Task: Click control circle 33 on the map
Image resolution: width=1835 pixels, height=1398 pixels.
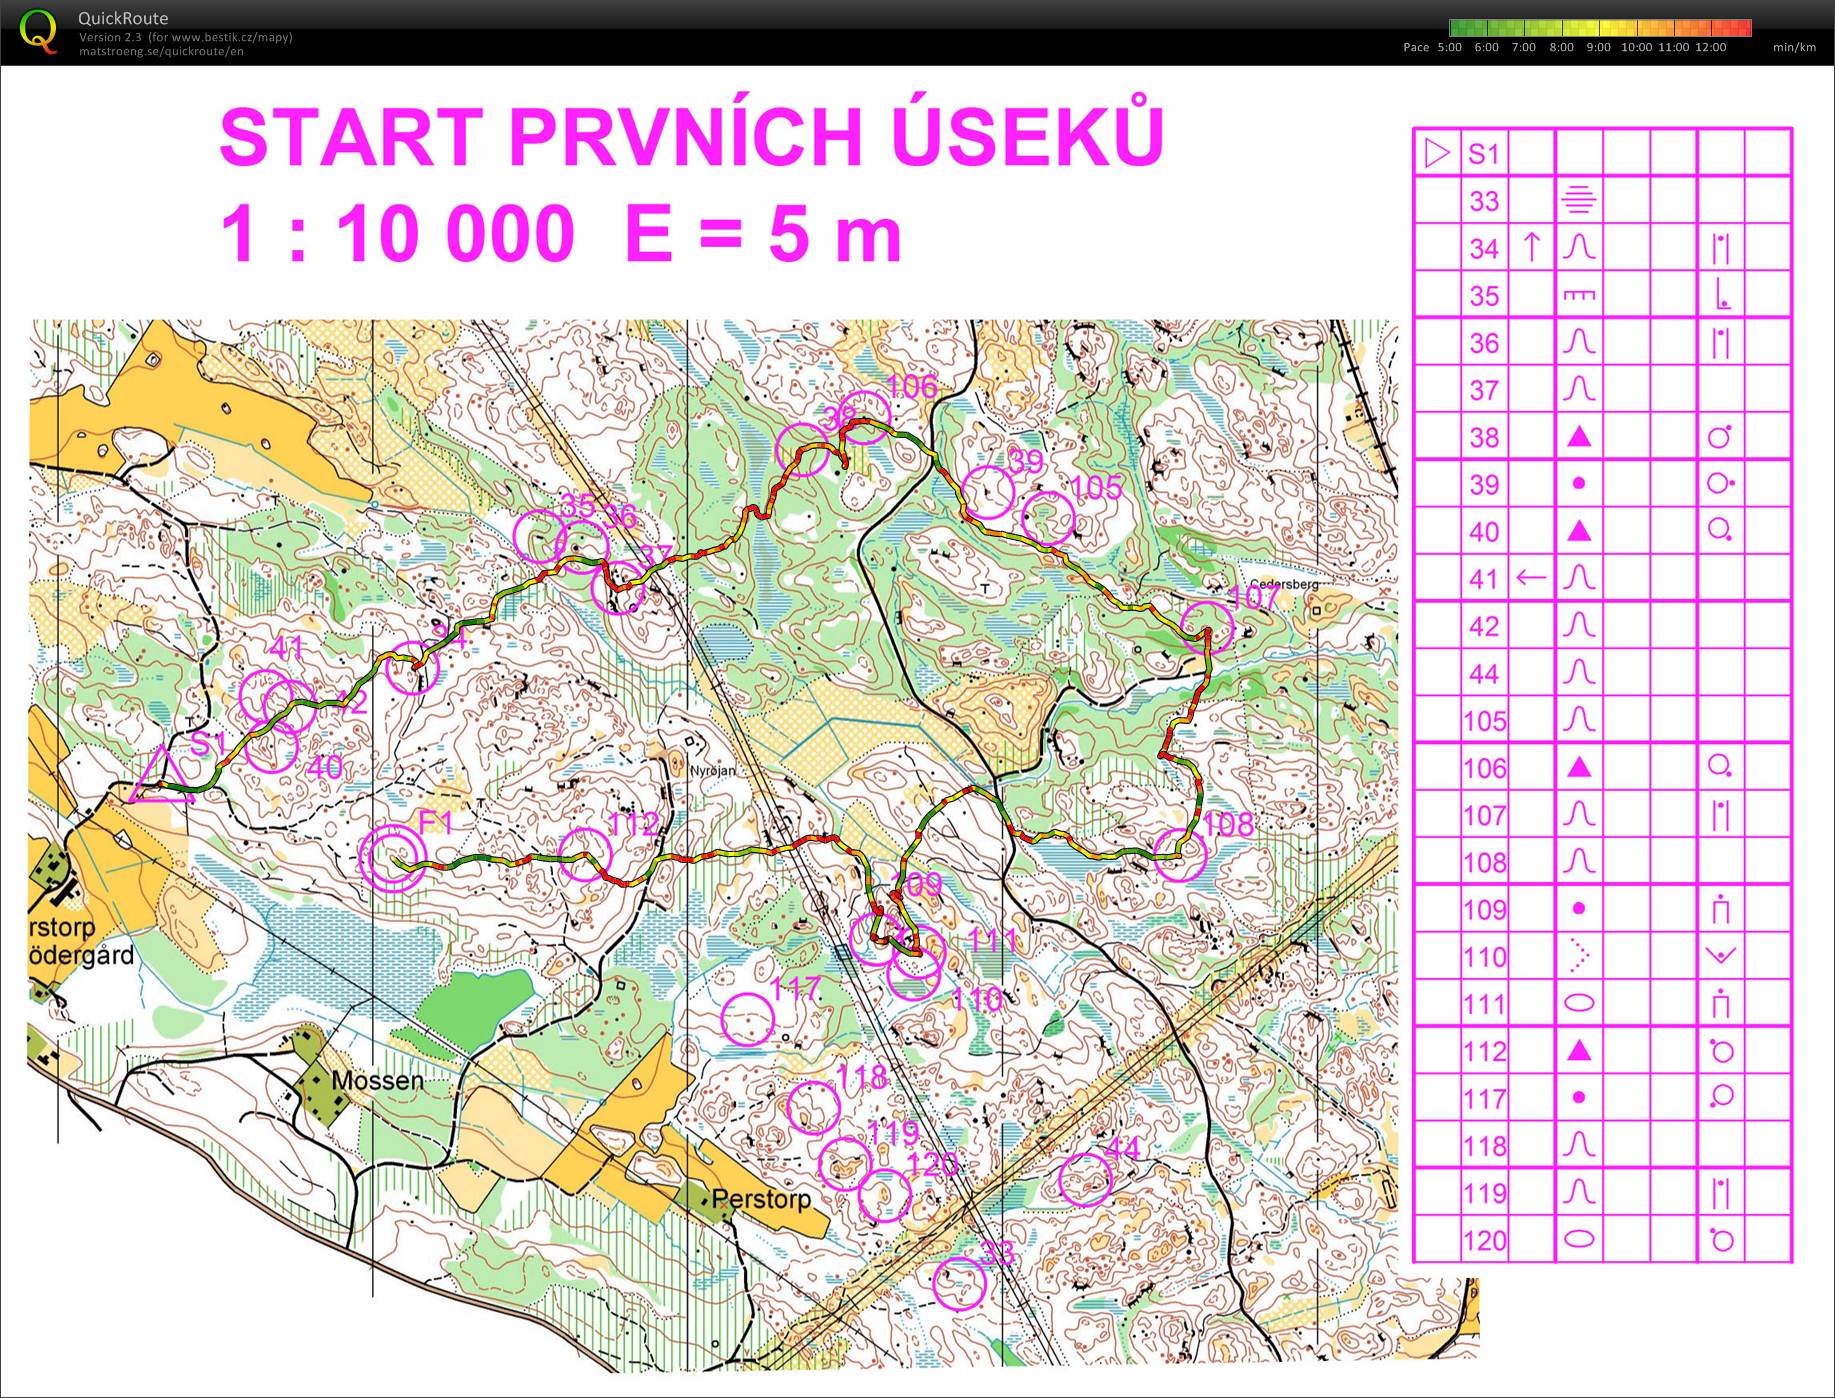Action: pos(959,1284)
